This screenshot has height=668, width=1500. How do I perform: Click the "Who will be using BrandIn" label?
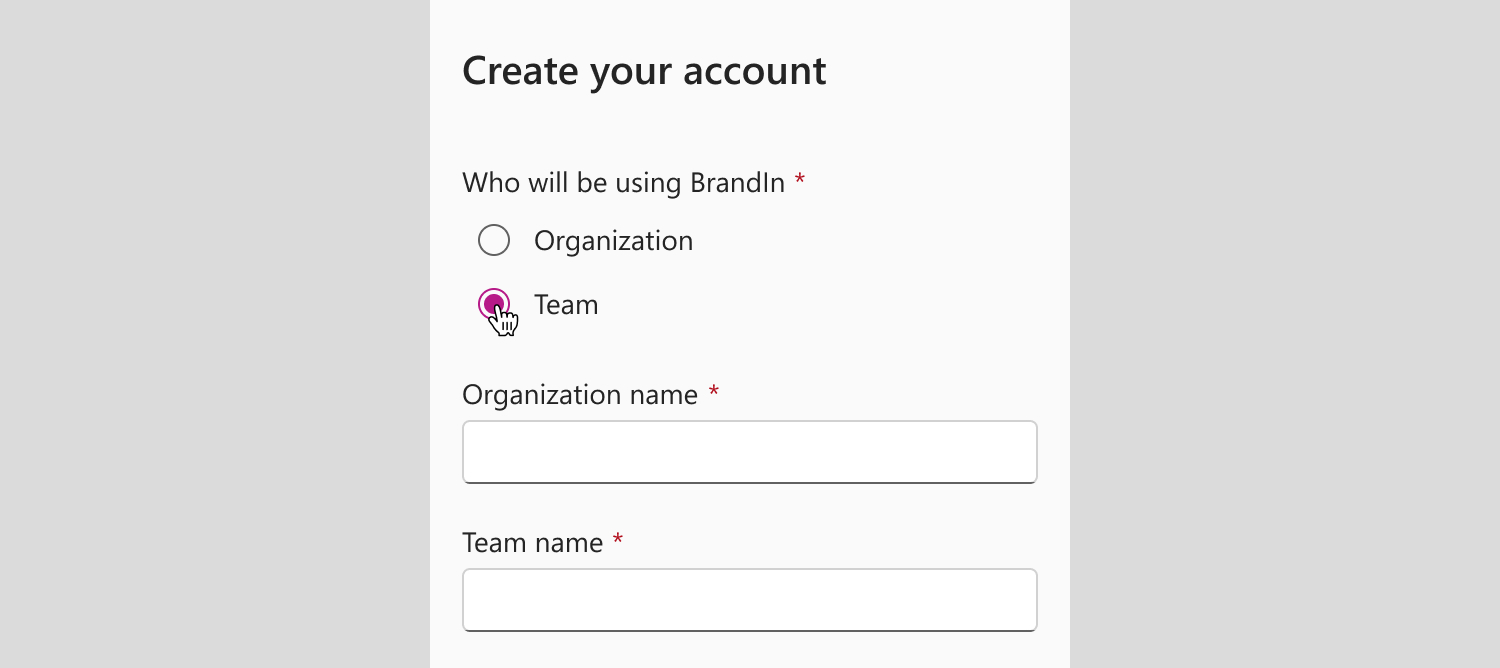click(623, 183)
